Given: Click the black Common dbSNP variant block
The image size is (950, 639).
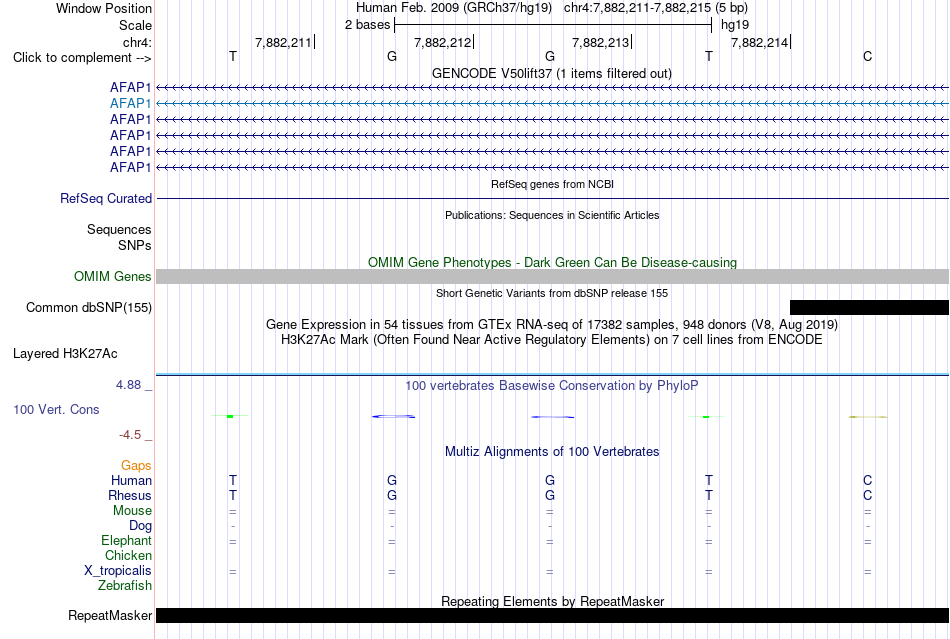Looking at the screenshot, I should [x=869, y=308].
